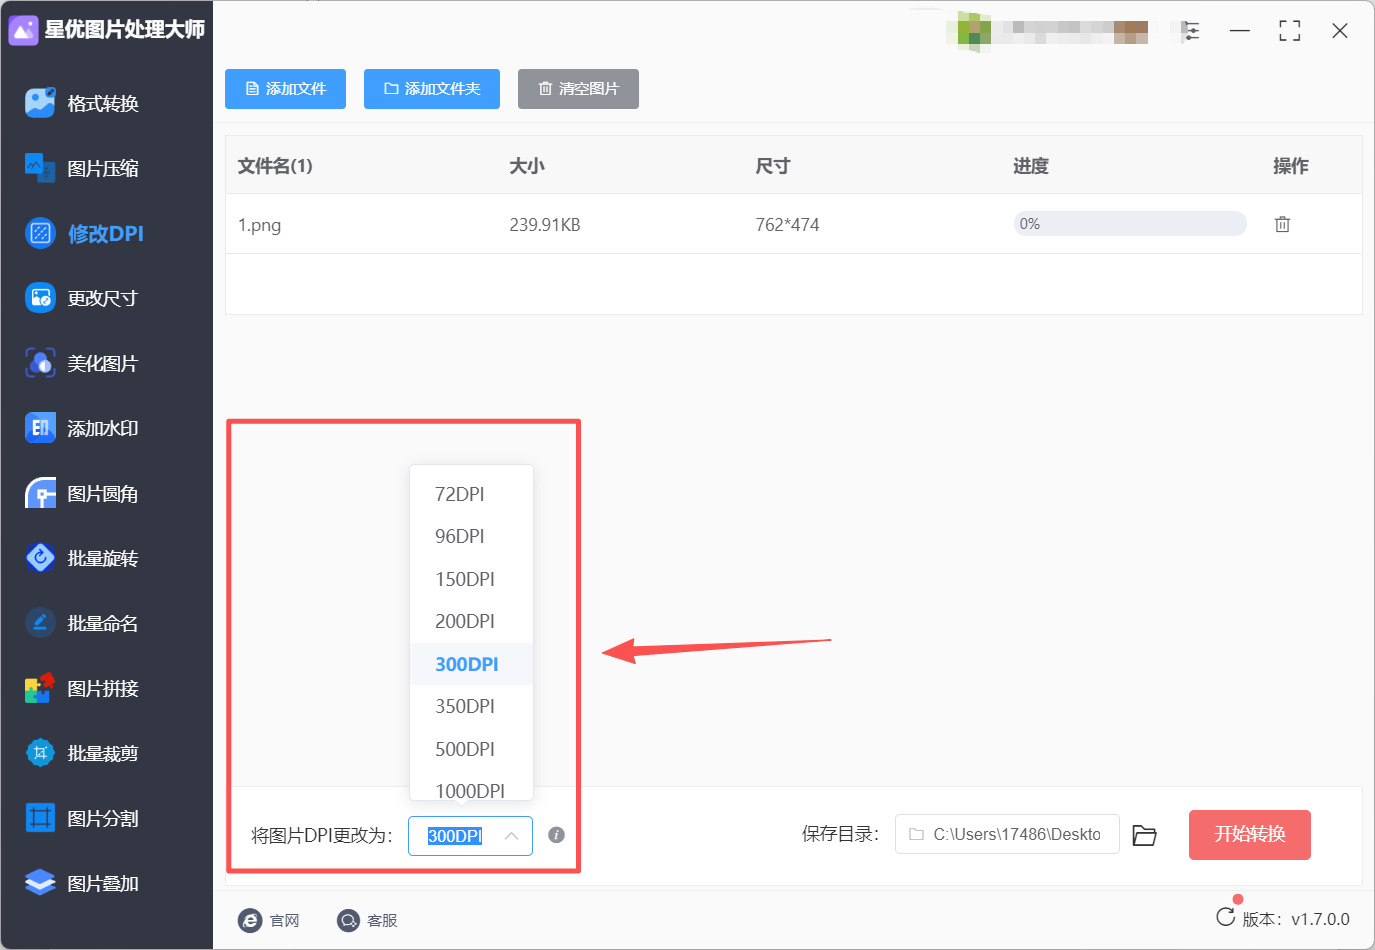Browse for the save folder icon
Image resolution: width=1375 pixels, height=950 pixels.
click(1144, 835)
